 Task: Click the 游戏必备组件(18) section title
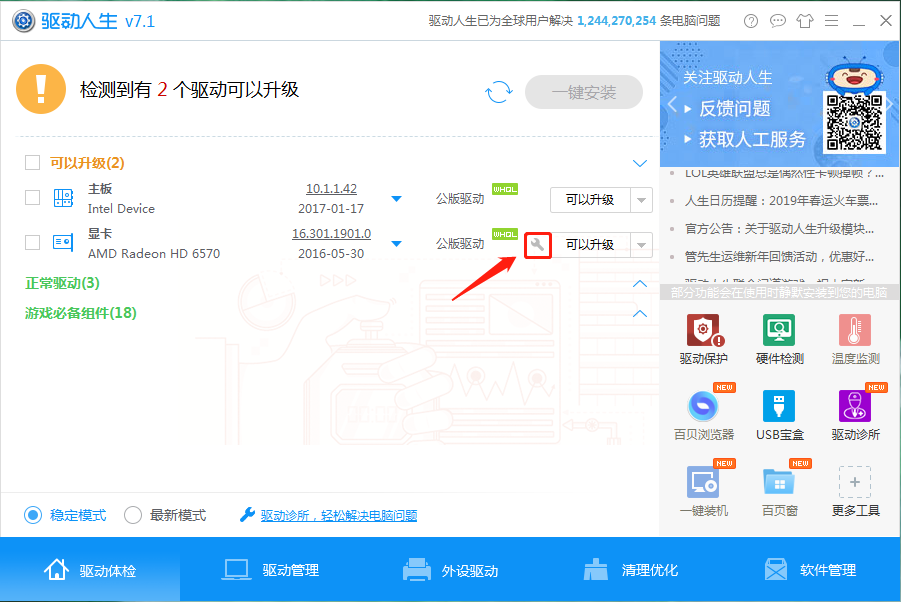click(80, 313)
